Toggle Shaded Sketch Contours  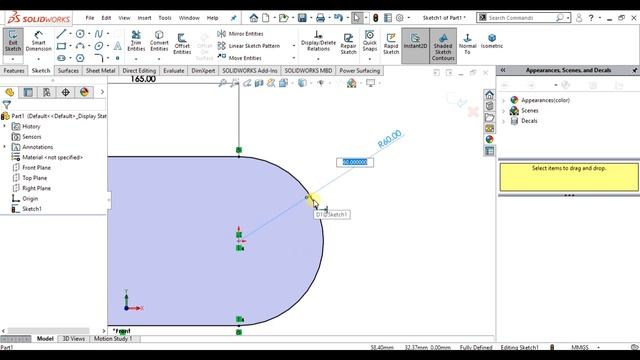point(443,46)
